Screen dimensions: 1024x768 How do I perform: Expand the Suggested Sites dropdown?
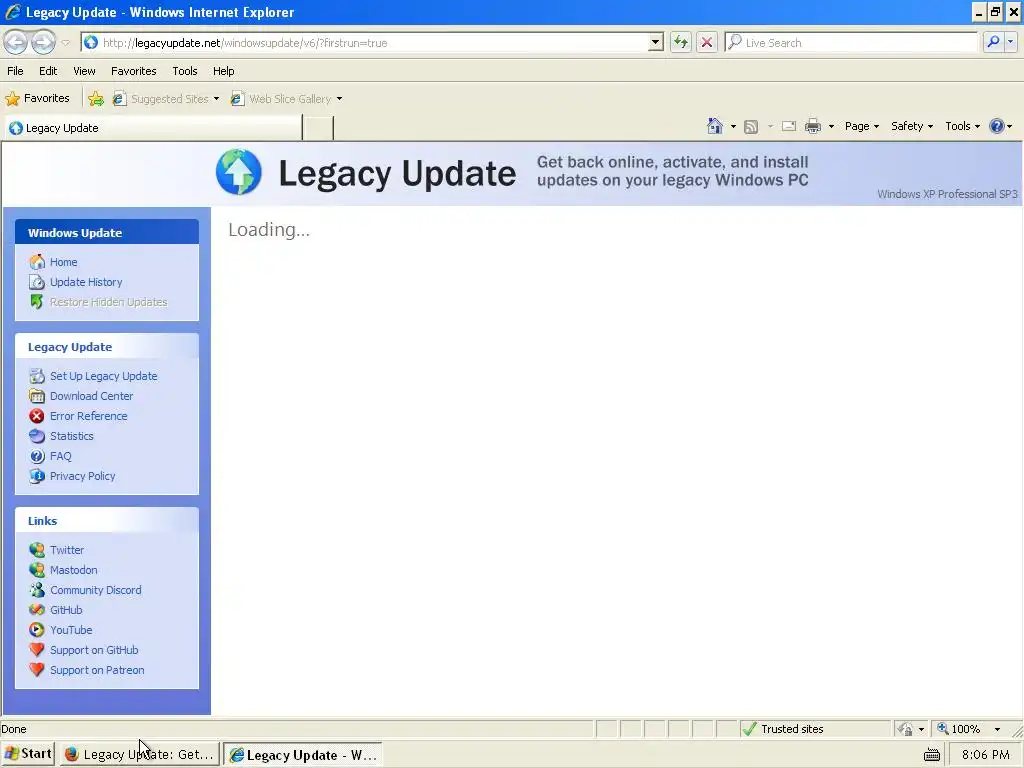point(216,99)
